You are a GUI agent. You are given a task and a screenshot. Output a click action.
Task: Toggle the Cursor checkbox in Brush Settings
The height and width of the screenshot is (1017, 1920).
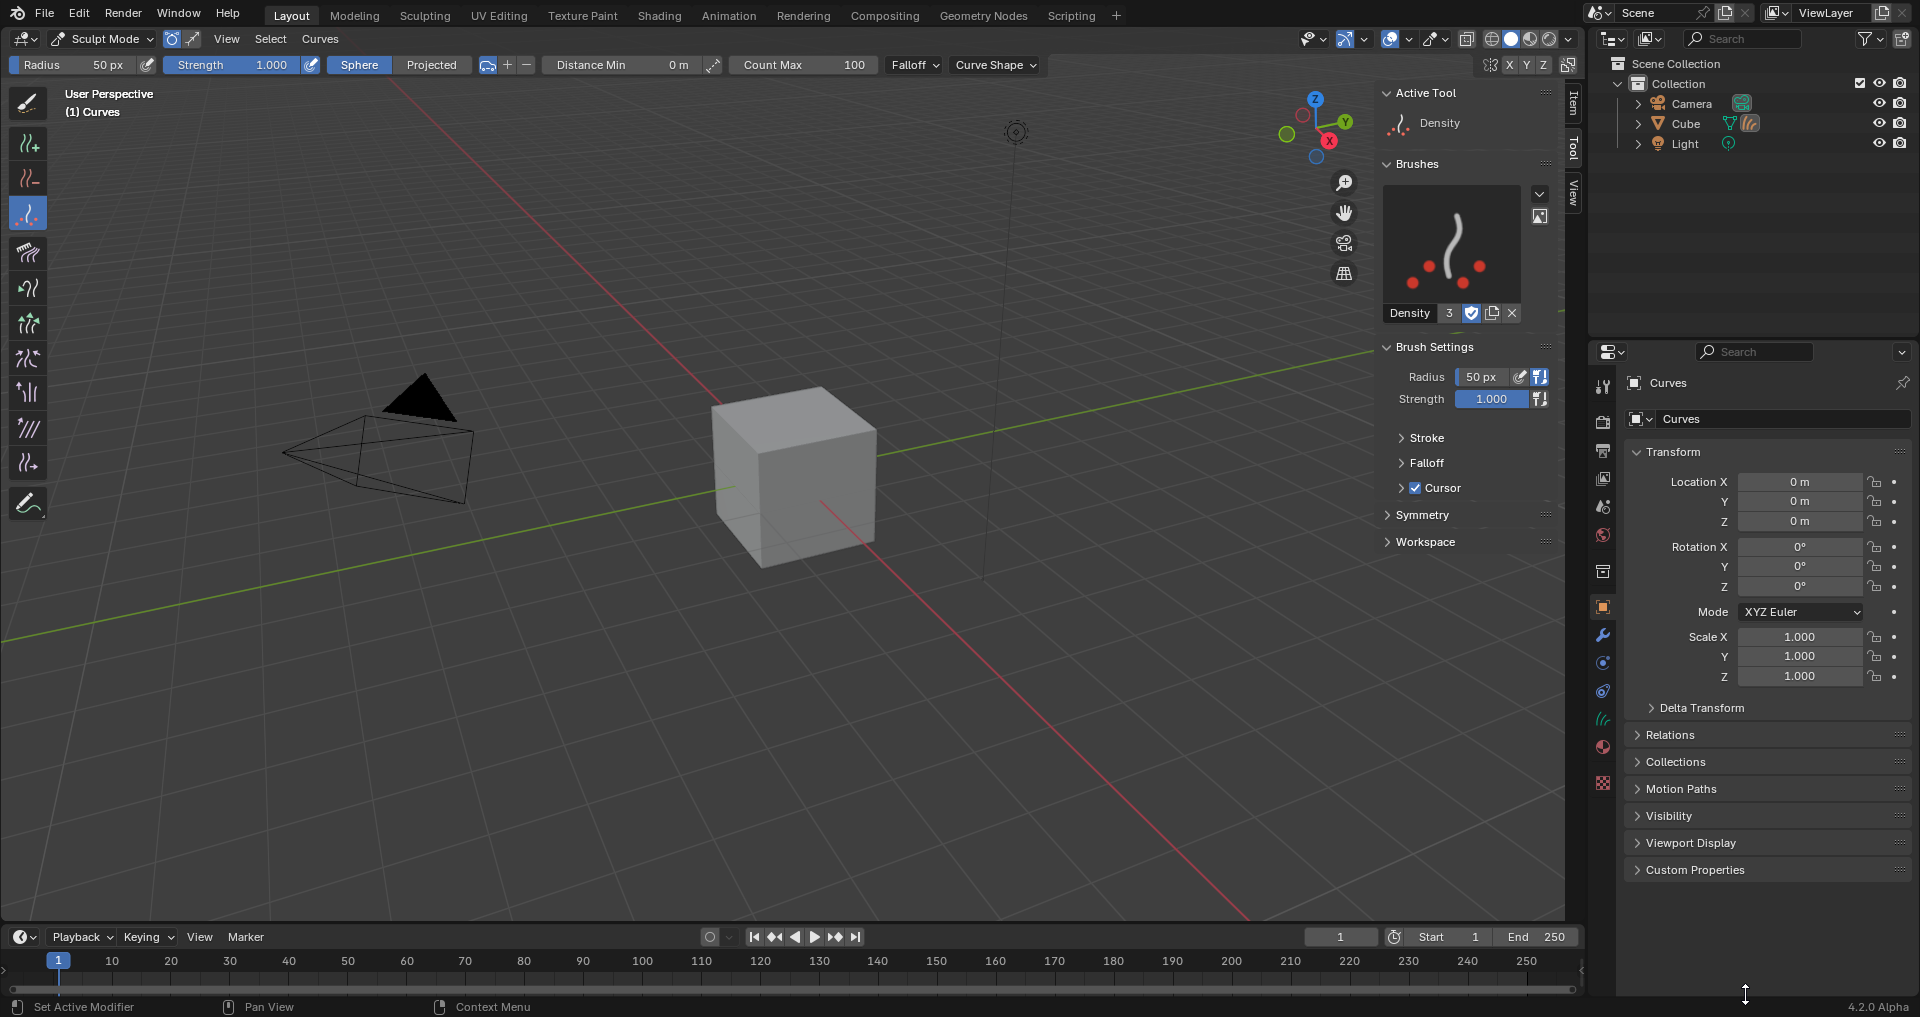coord(1415,488)
